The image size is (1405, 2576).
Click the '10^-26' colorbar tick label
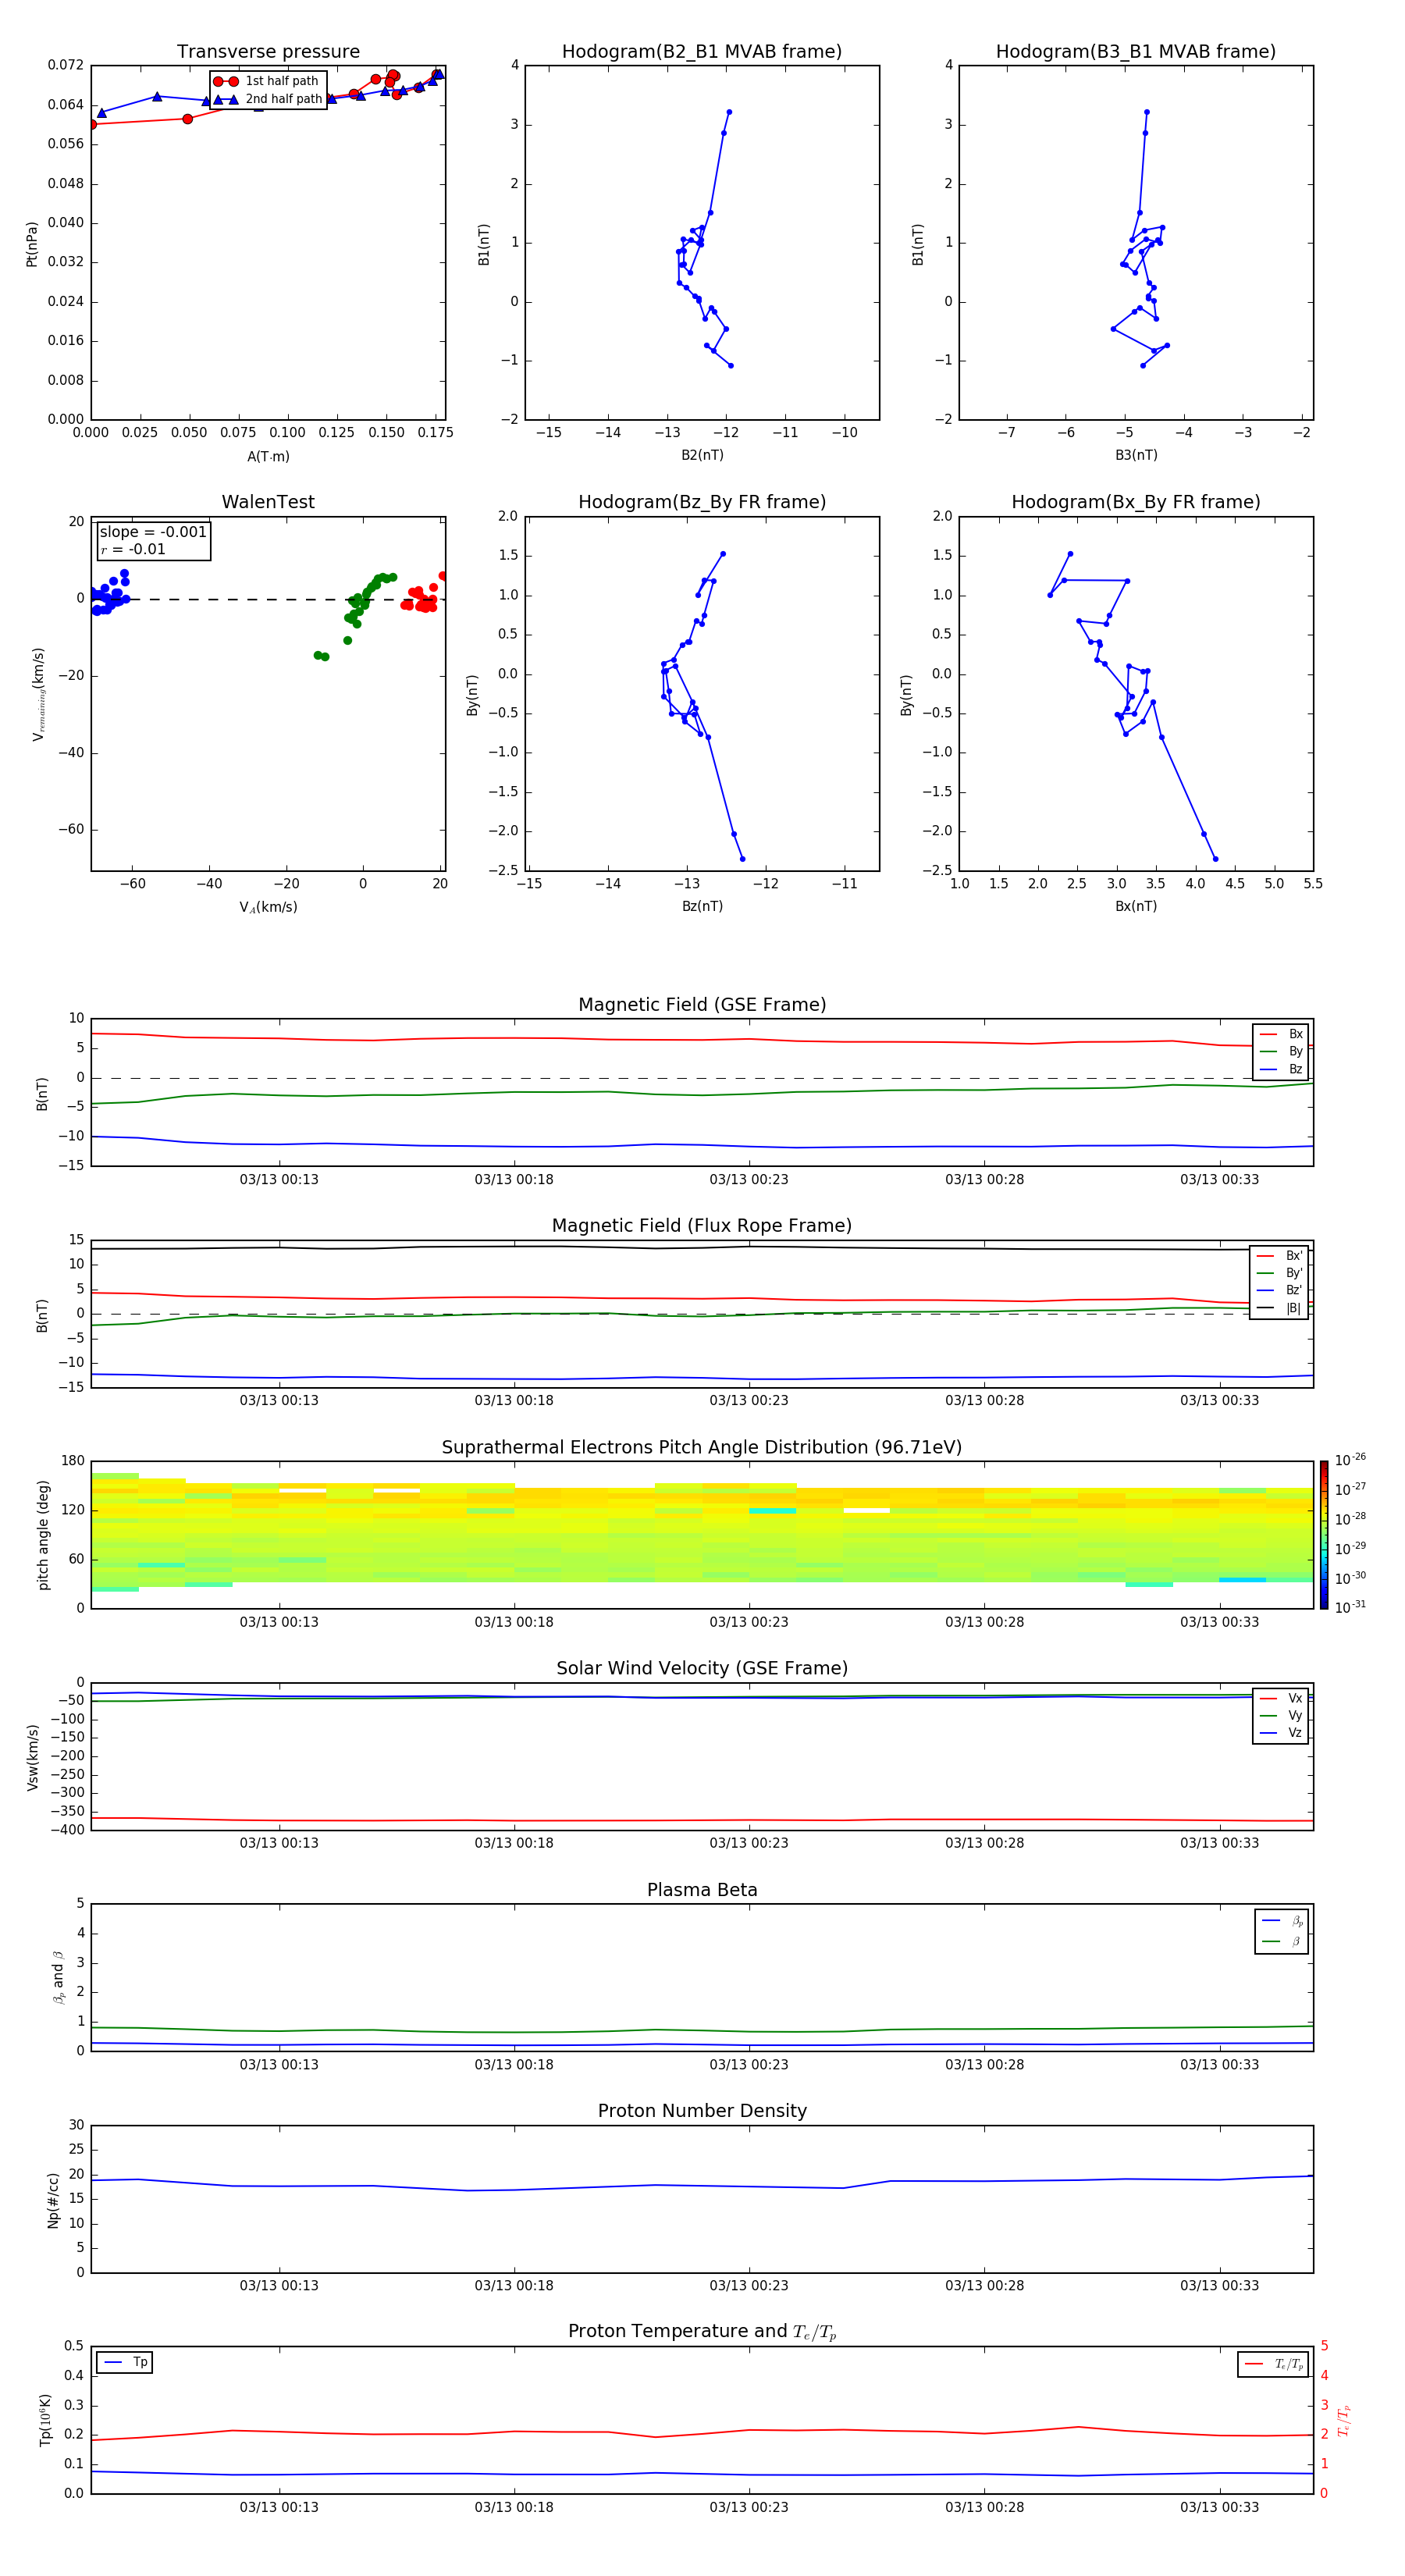click(x=1350, y=1460)
